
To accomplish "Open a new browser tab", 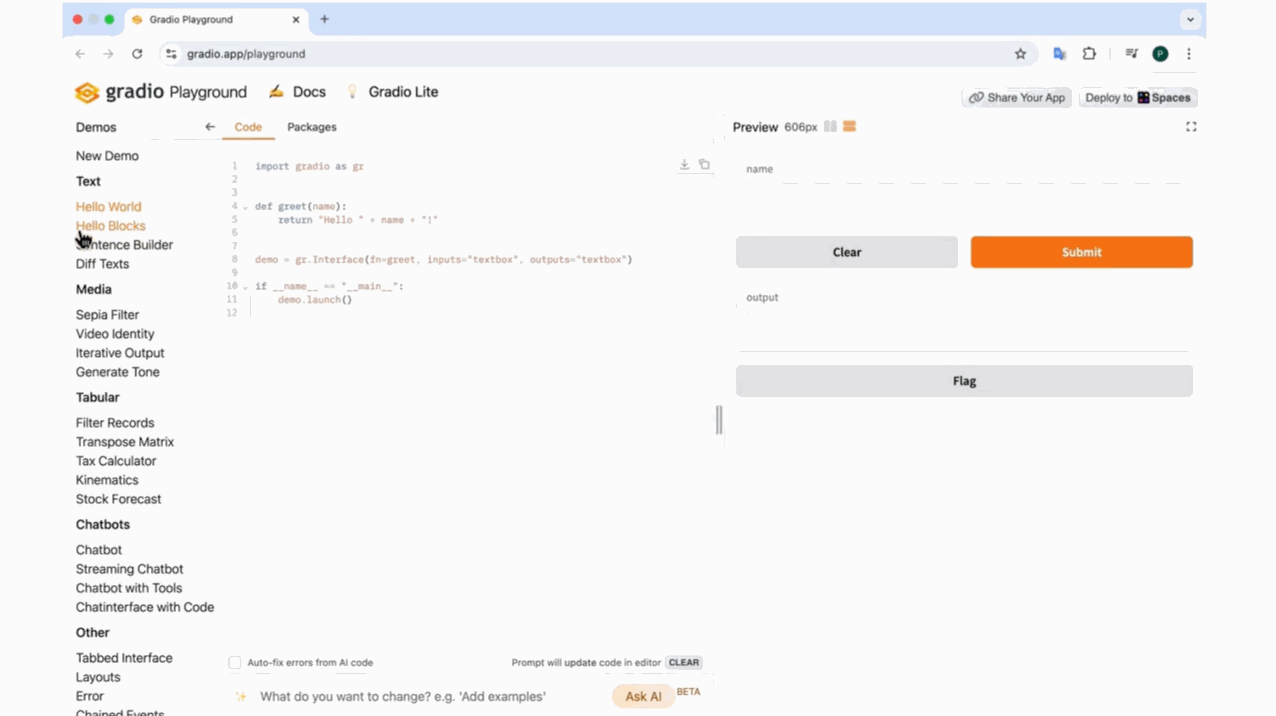I will [x=324, y=19].
